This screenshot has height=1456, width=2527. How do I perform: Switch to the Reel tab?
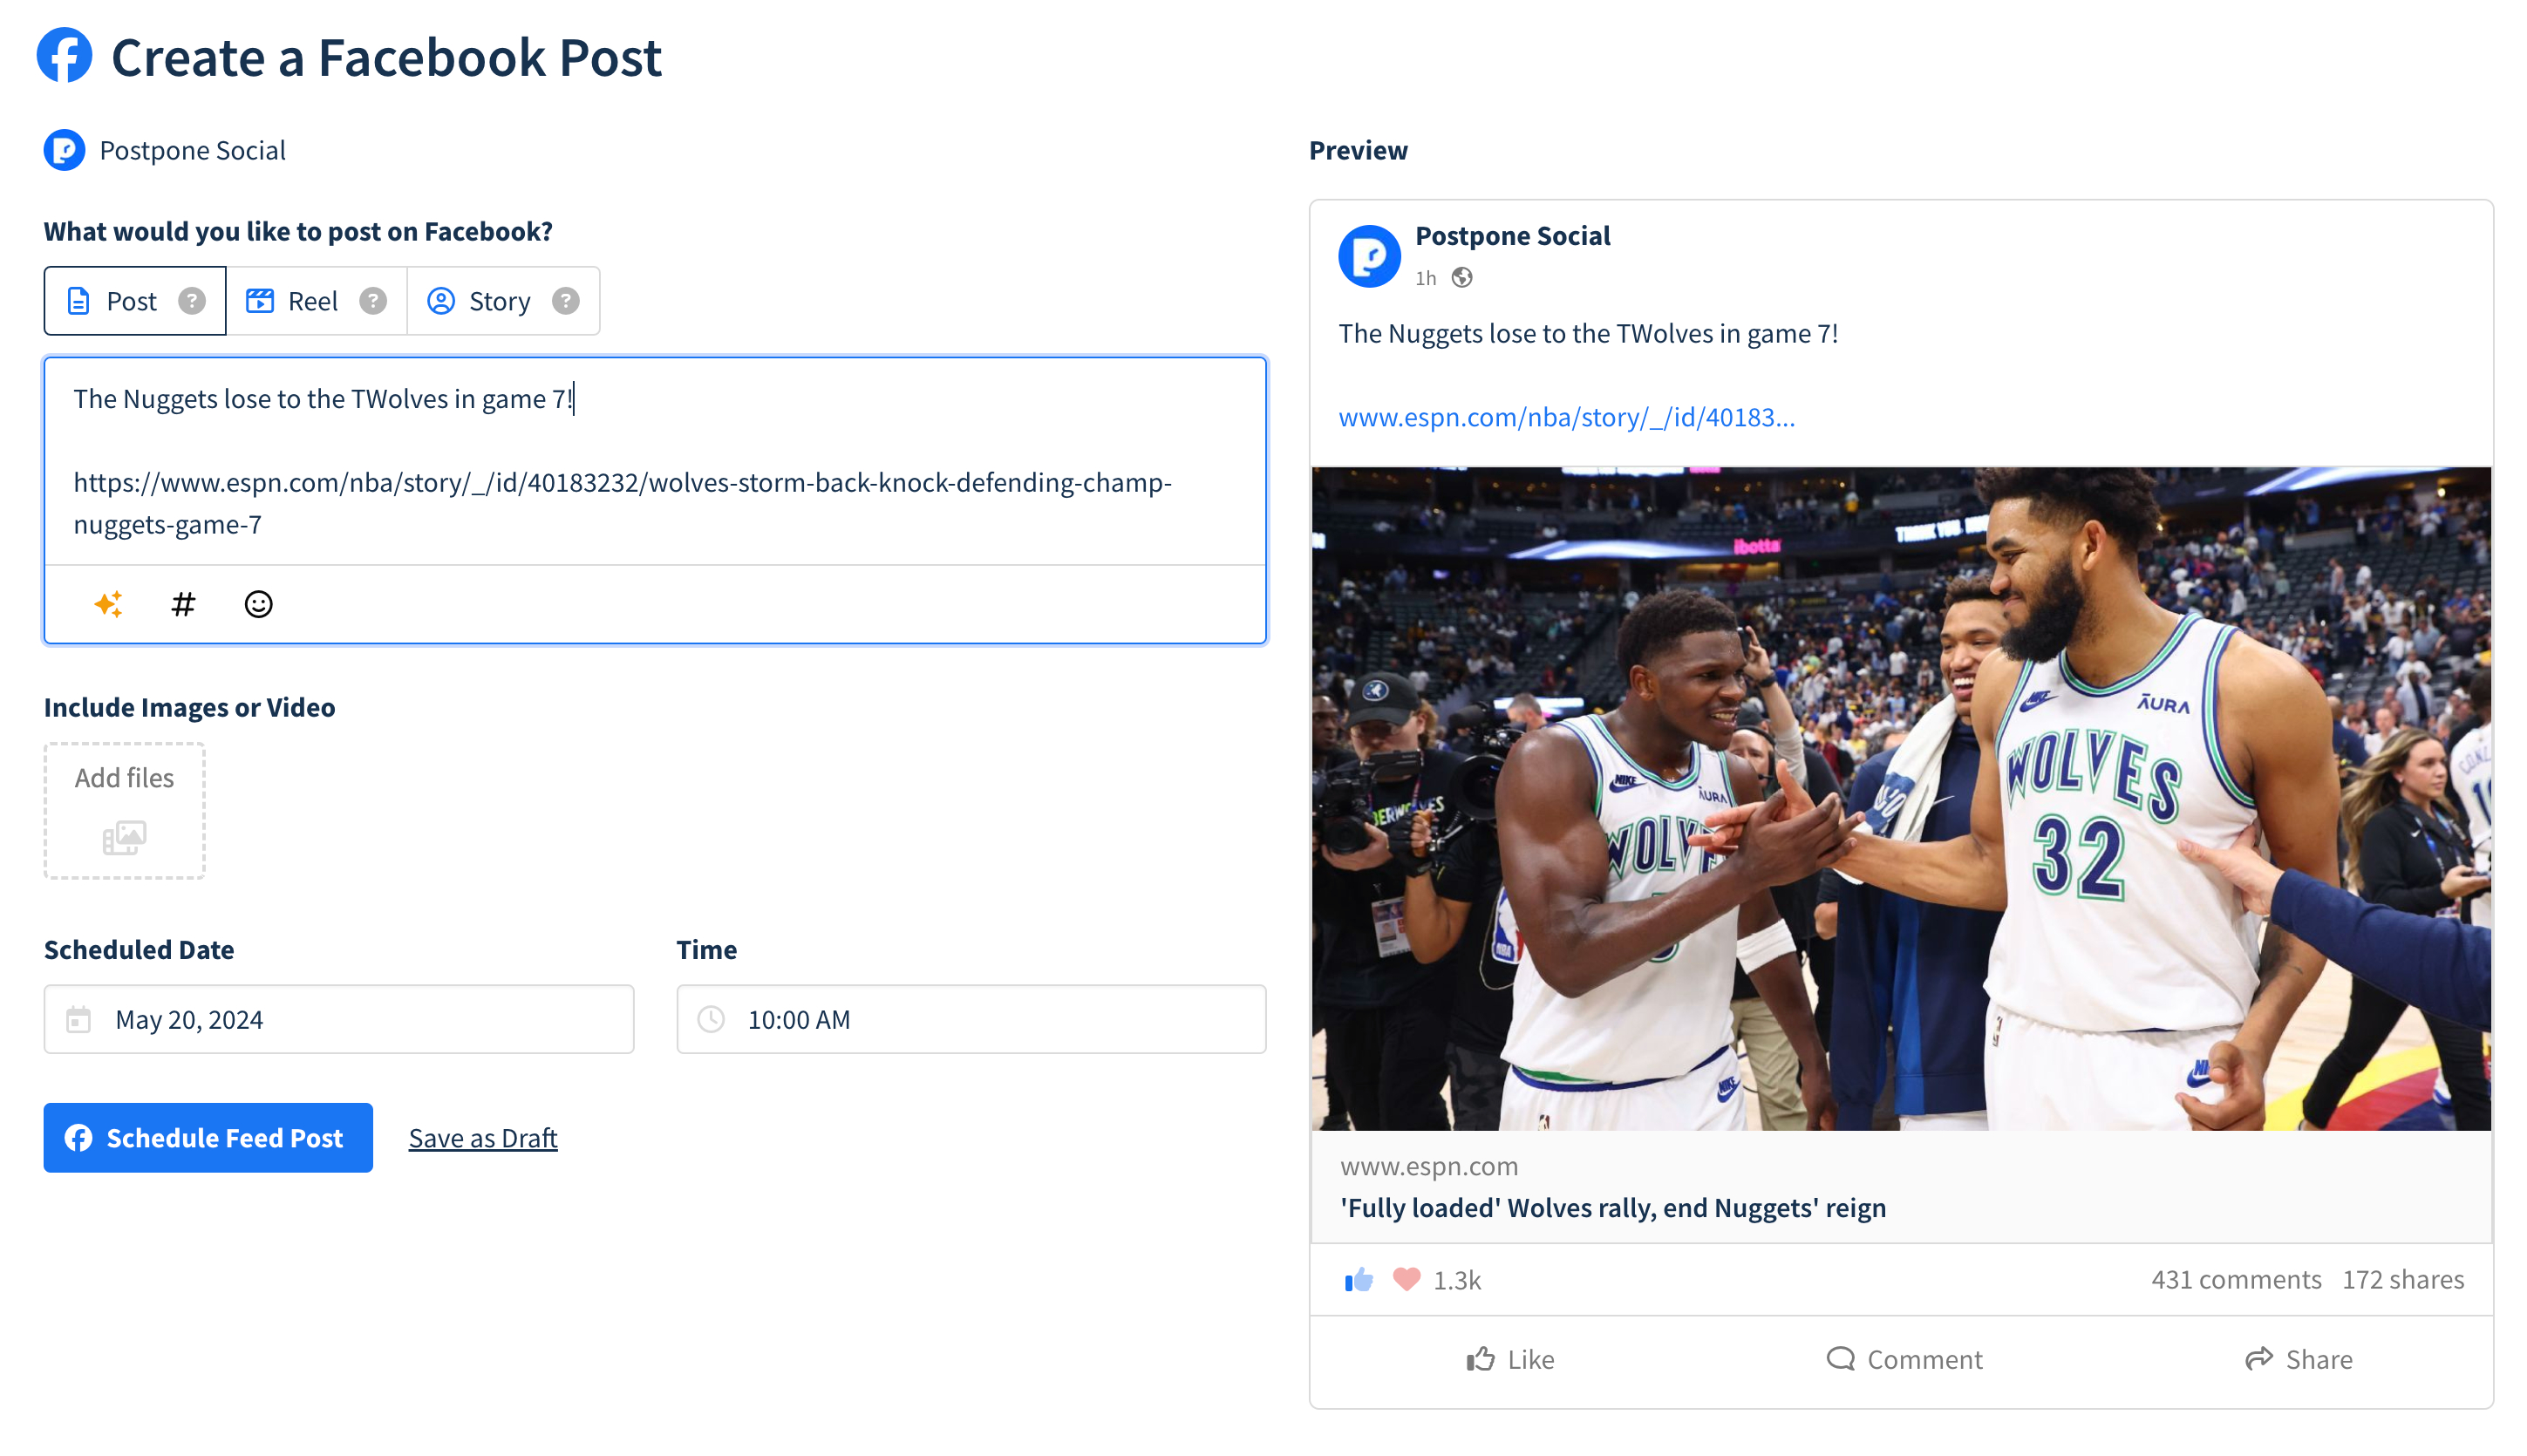click(316, 301)
